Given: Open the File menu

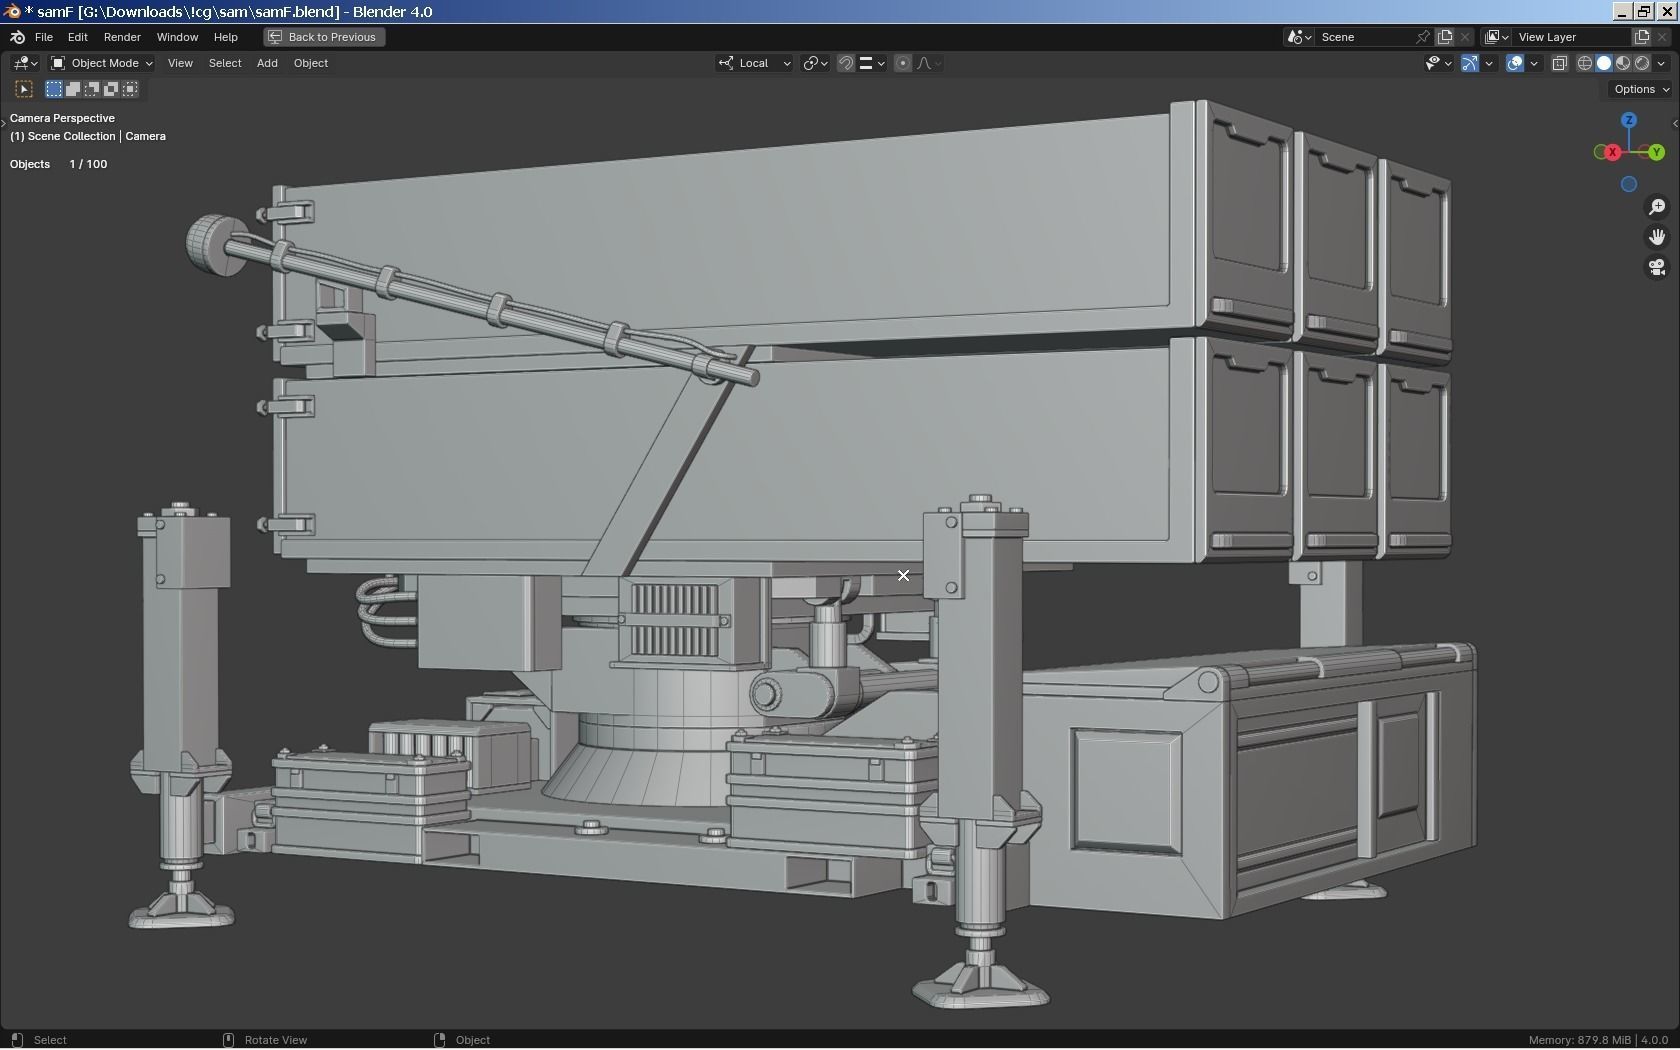Looking at the screenshot, I should (44, 37).
